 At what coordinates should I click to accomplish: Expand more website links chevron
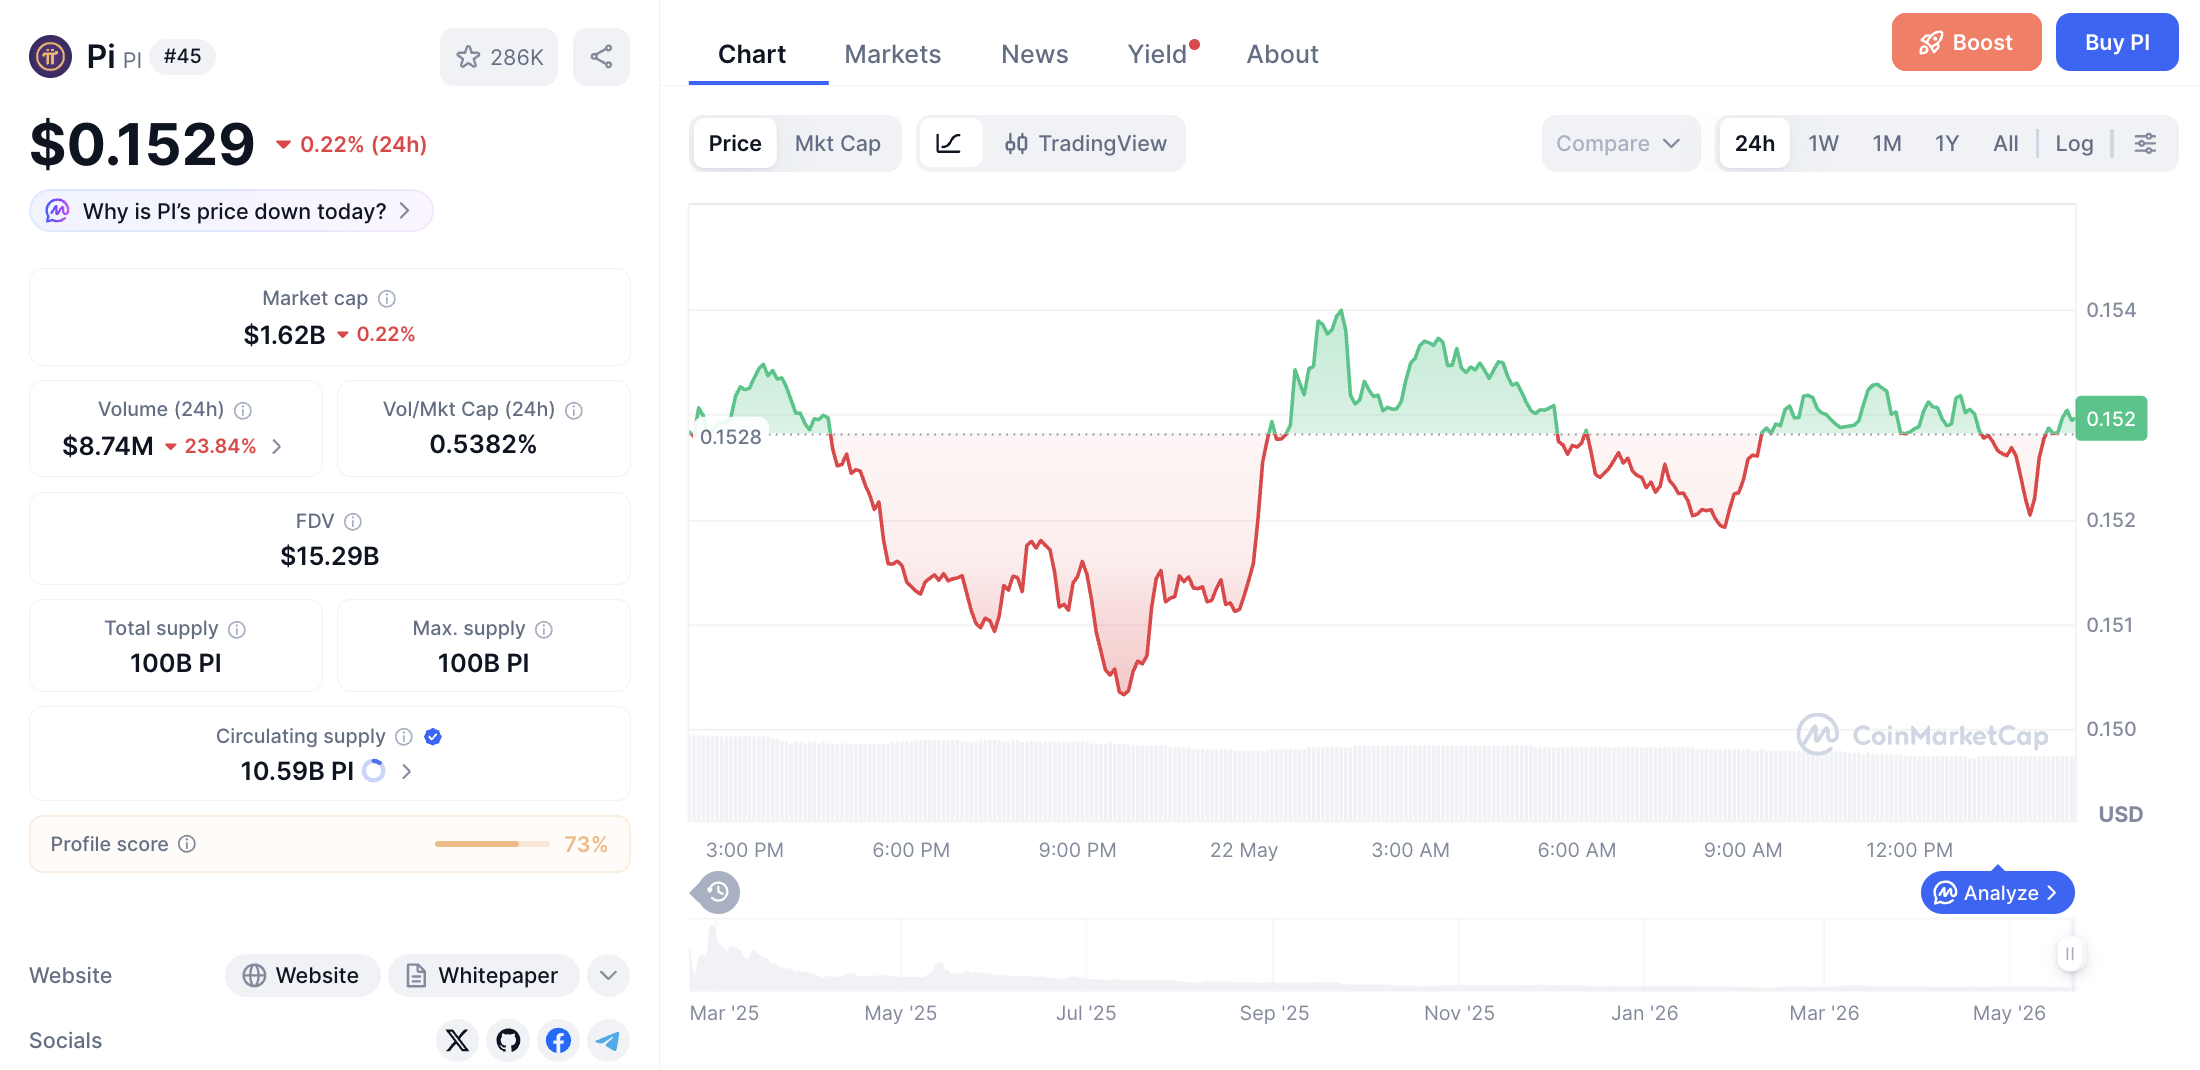pos(608,975)
